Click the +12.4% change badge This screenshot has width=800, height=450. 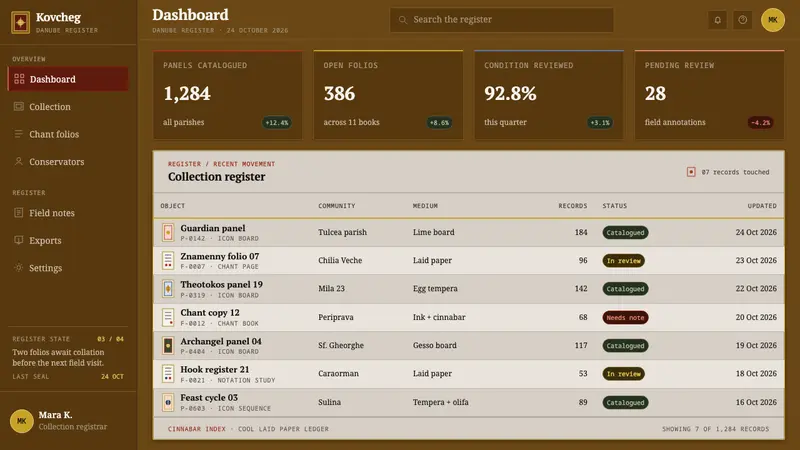(x=277, y=122)
